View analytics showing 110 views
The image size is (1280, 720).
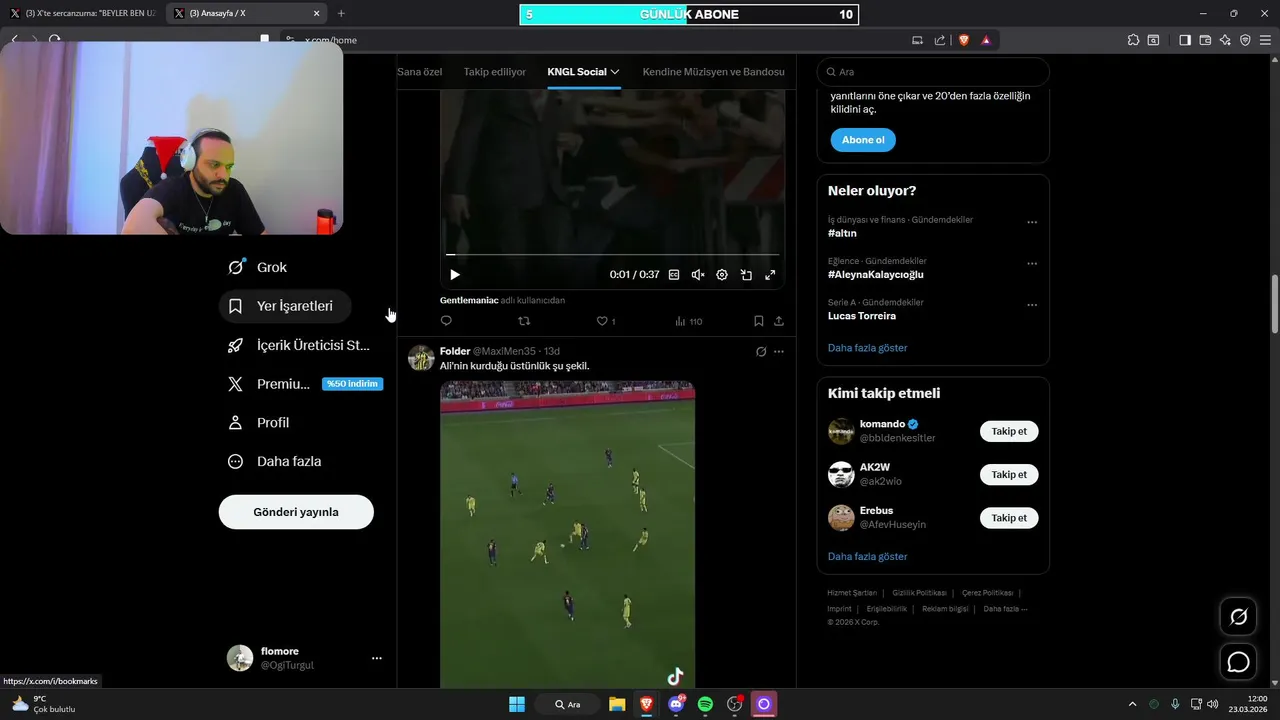(x=689, y=321)
